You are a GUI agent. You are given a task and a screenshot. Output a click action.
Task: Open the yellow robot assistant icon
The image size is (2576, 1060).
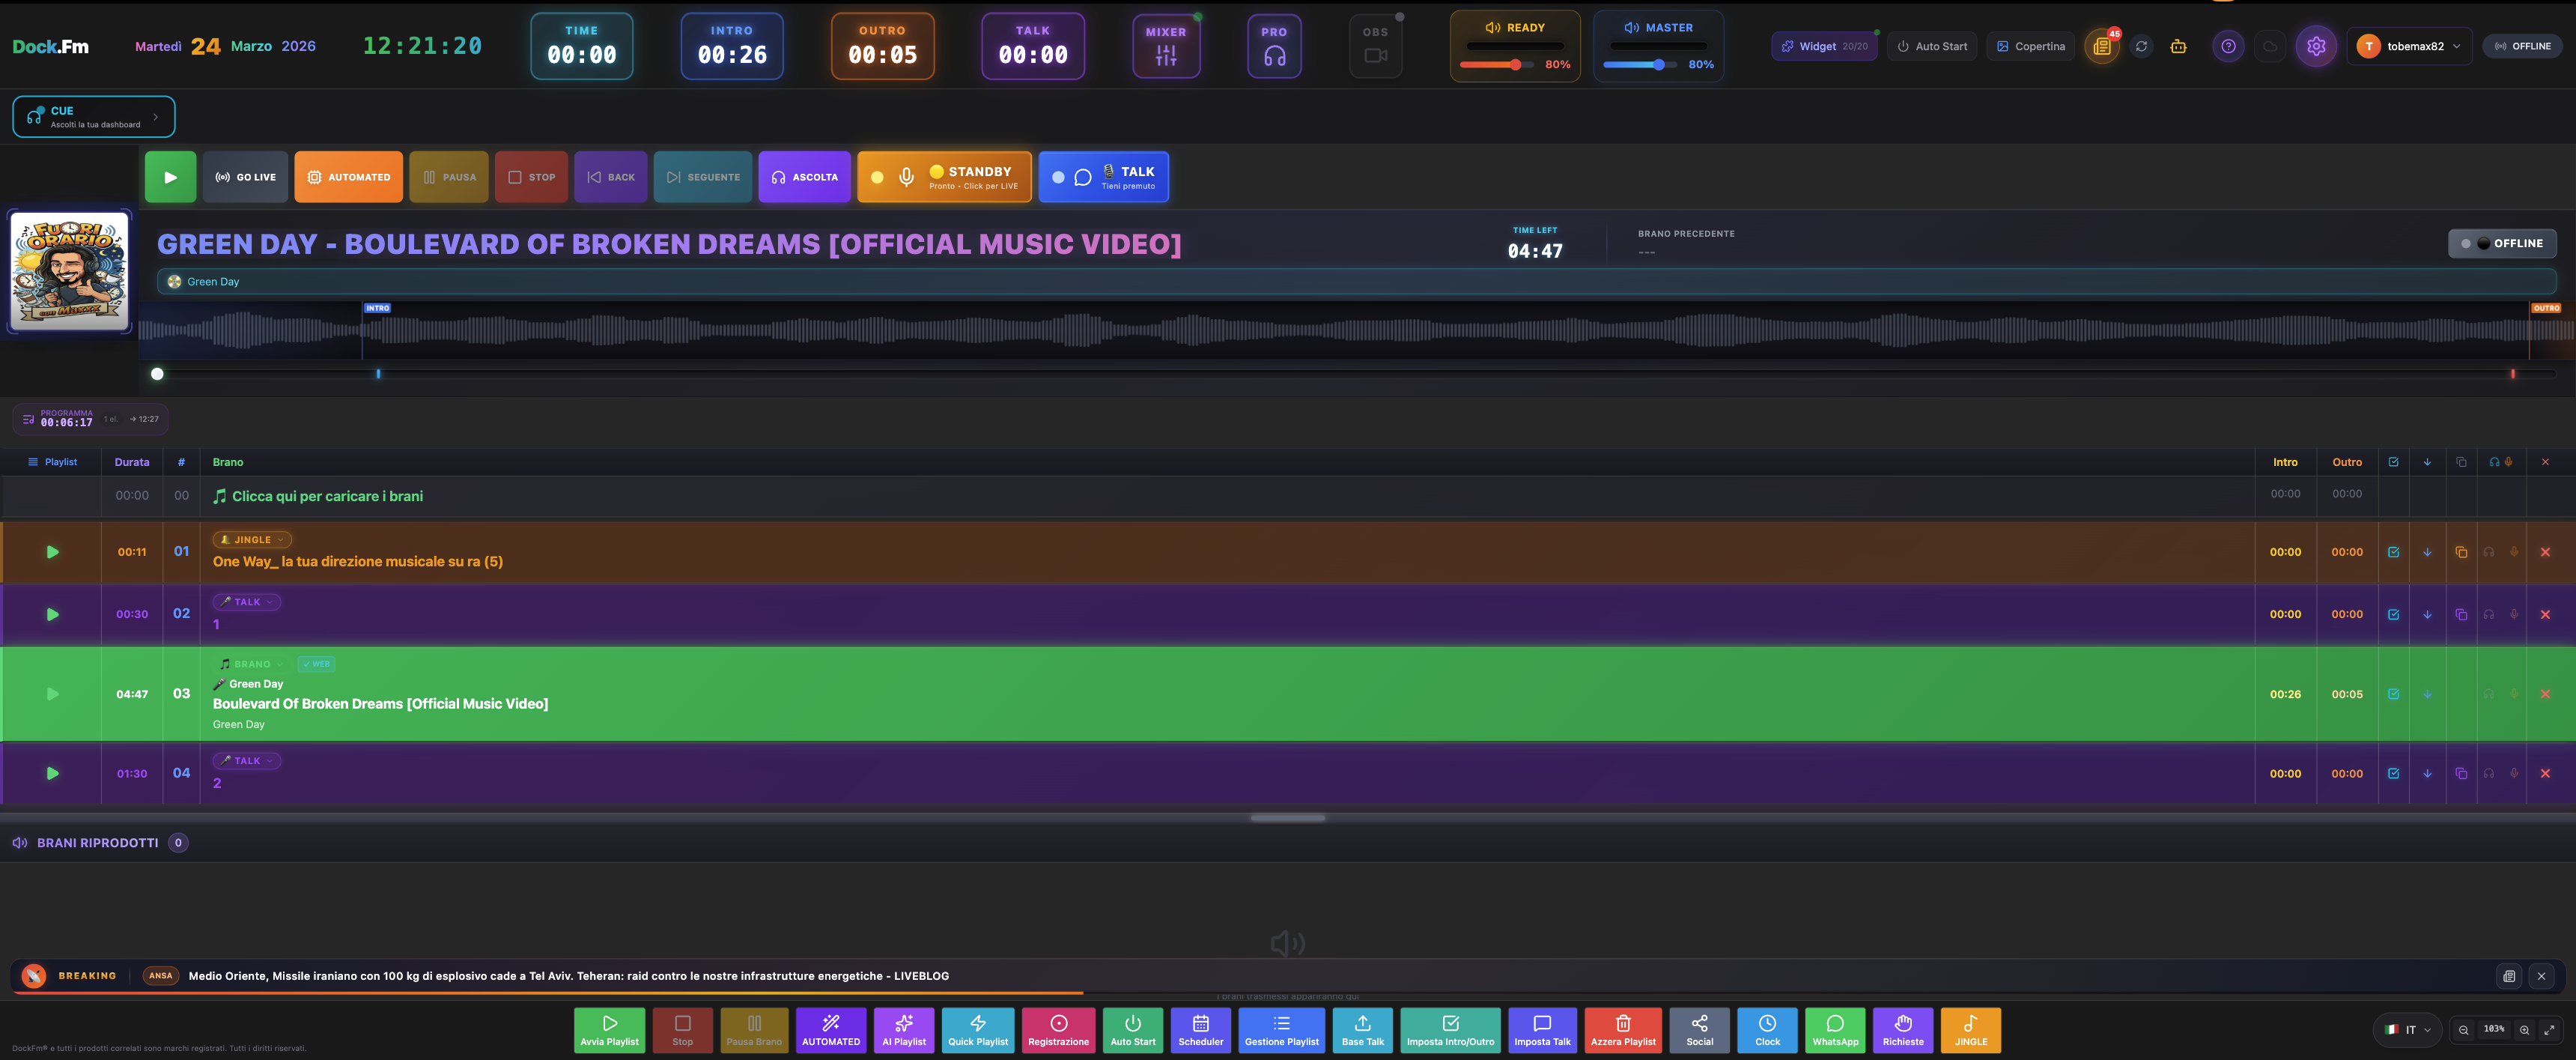click(x=2178, y=46)
